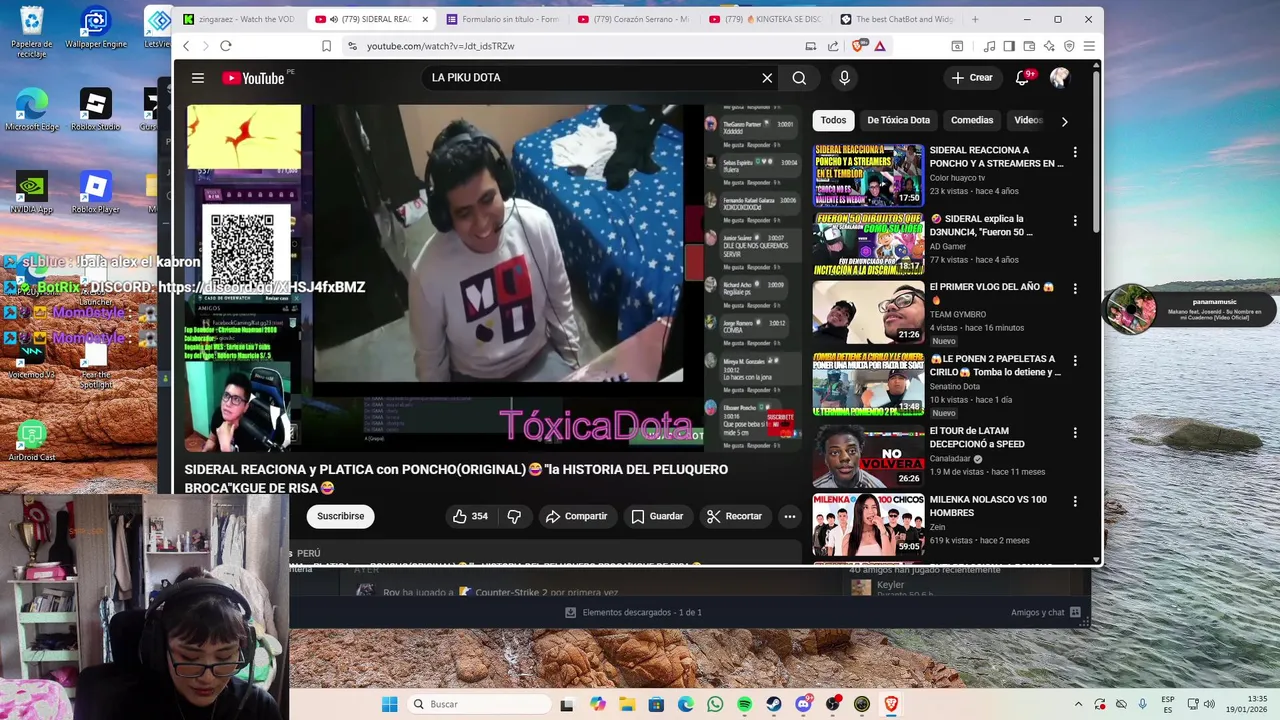Open Brave Rewards triangle icon

pos(880,46)
